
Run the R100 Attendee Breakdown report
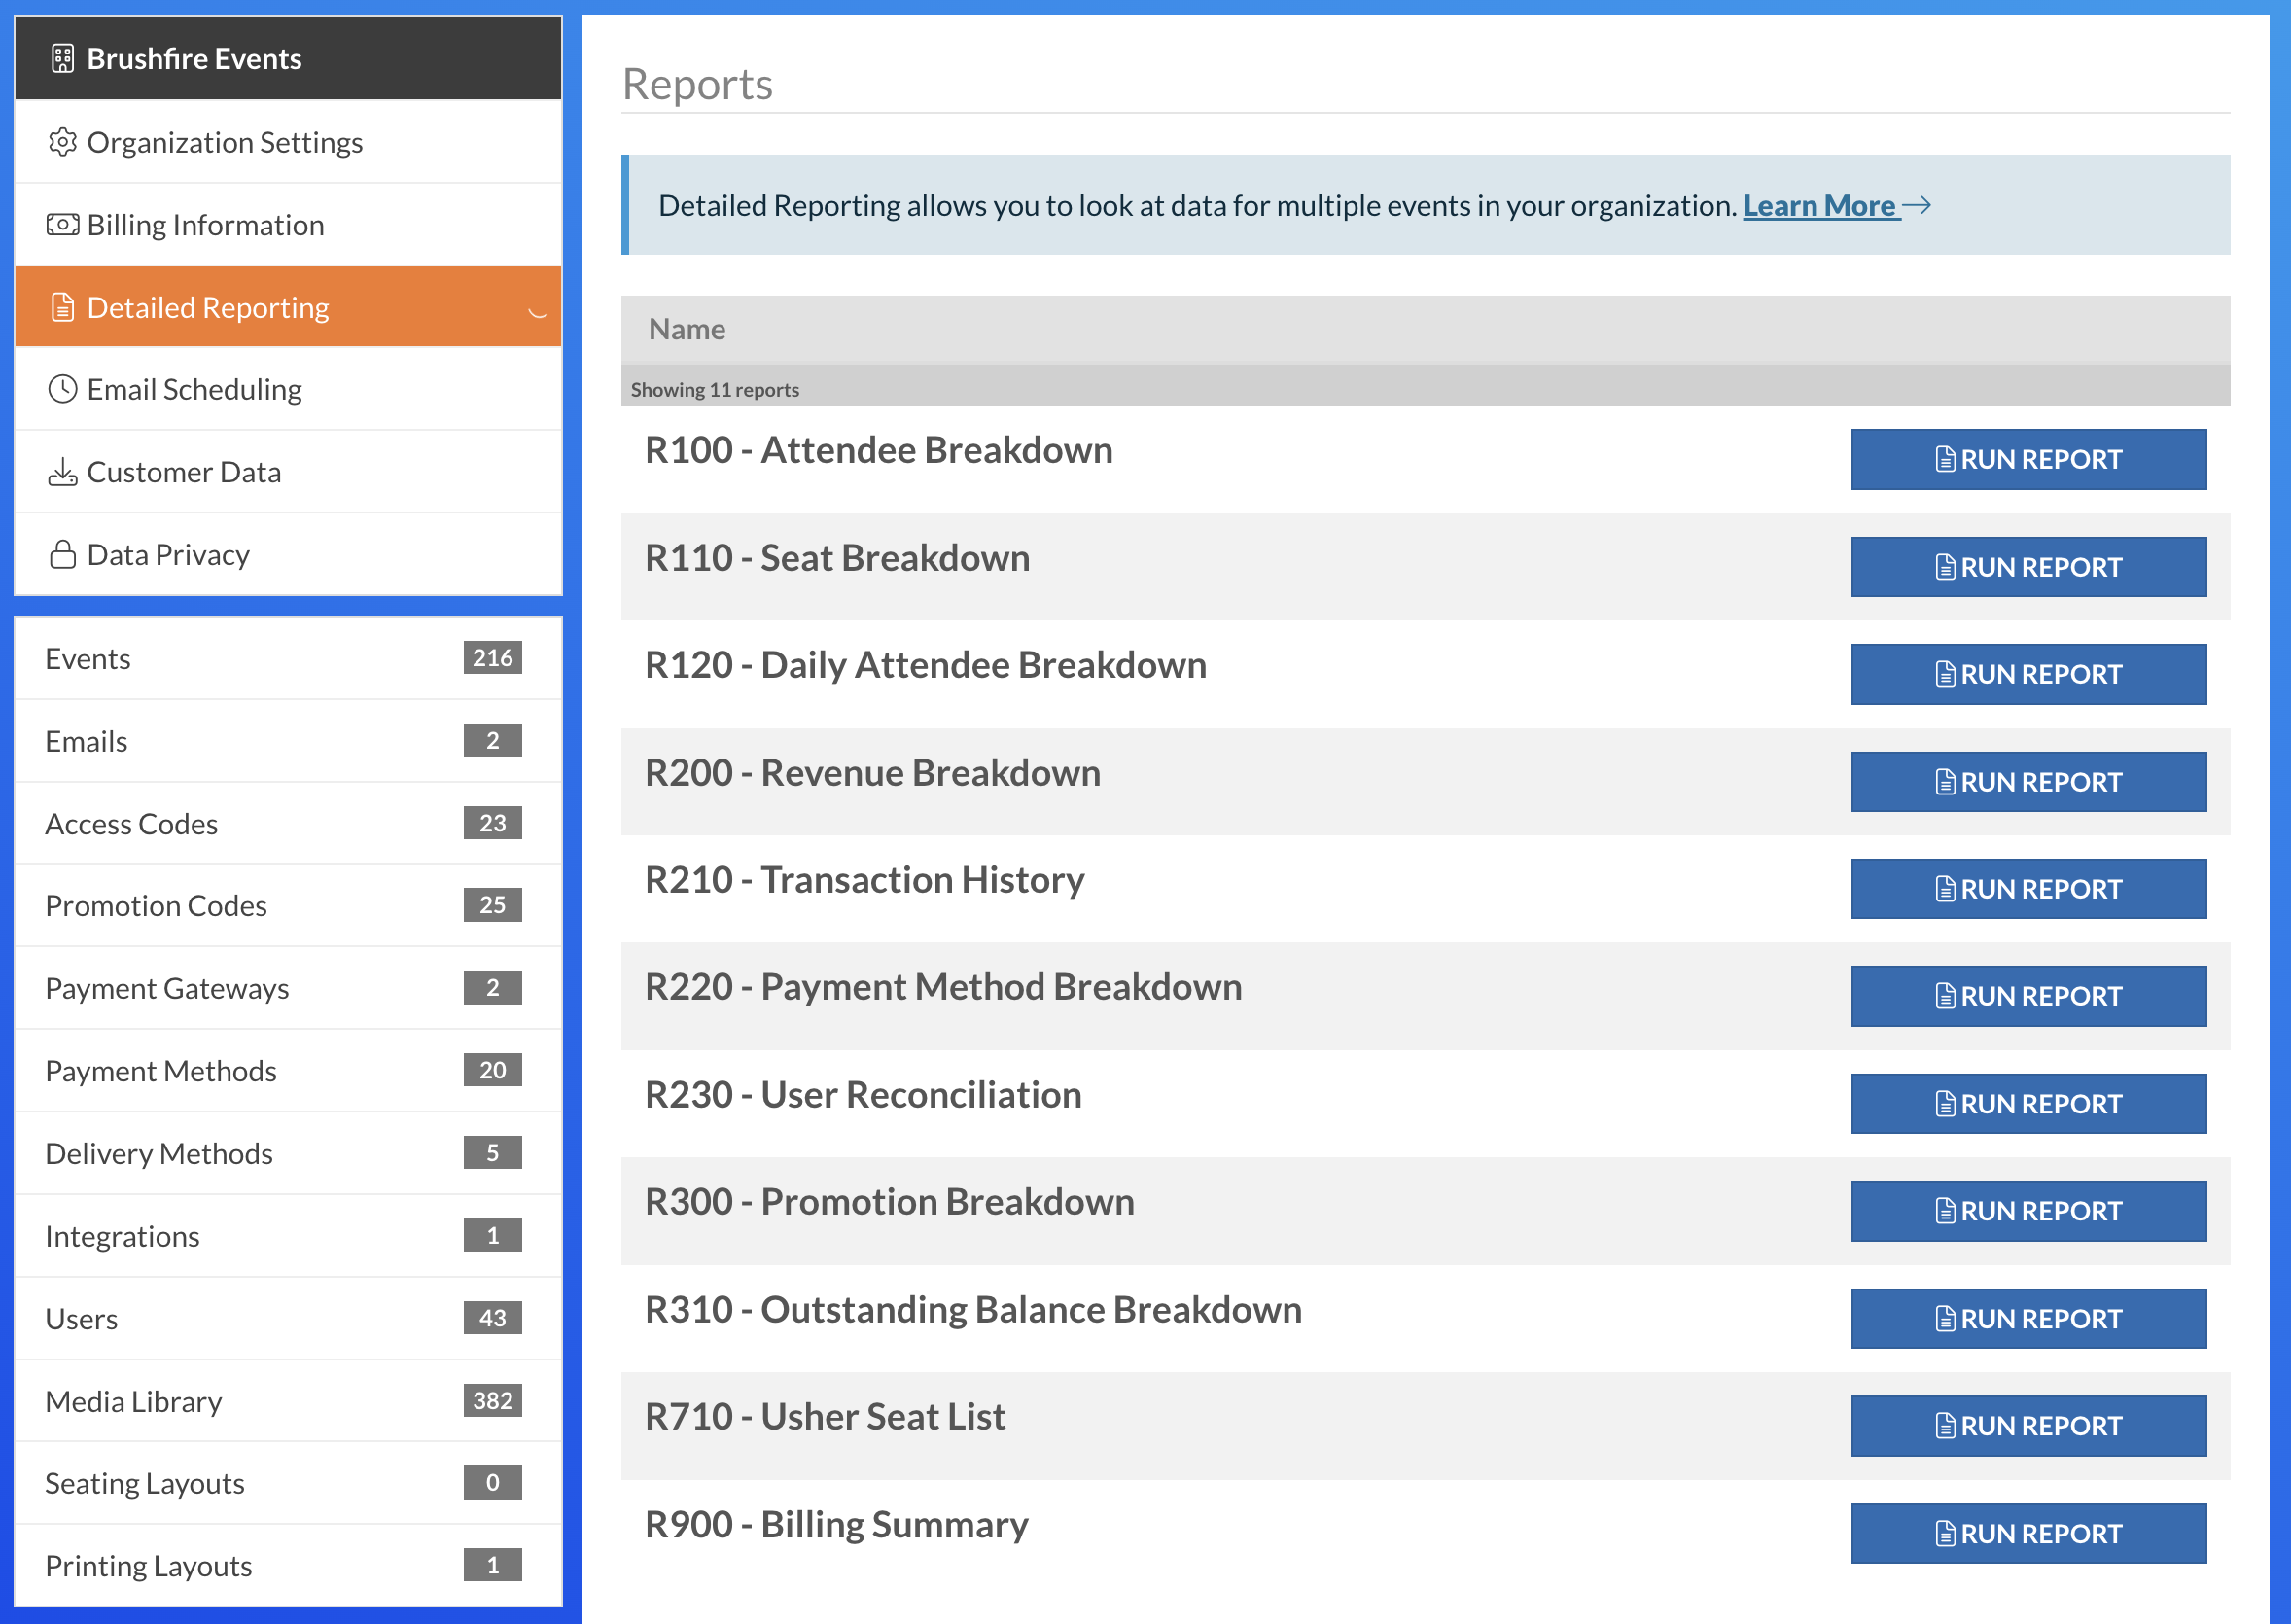coord(2028,459)
